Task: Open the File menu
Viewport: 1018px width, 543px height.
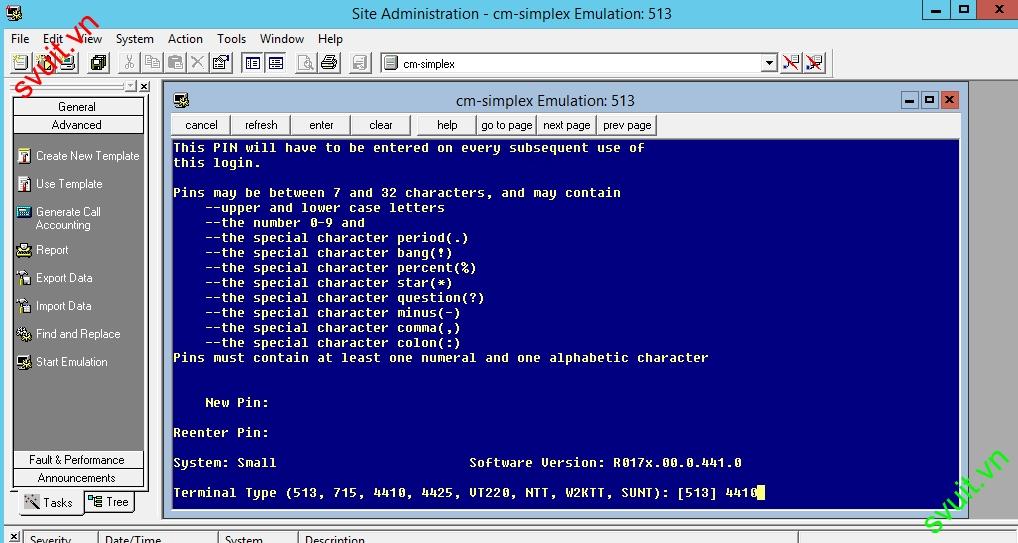Action: pyautogui.click(x=20, y=39)
